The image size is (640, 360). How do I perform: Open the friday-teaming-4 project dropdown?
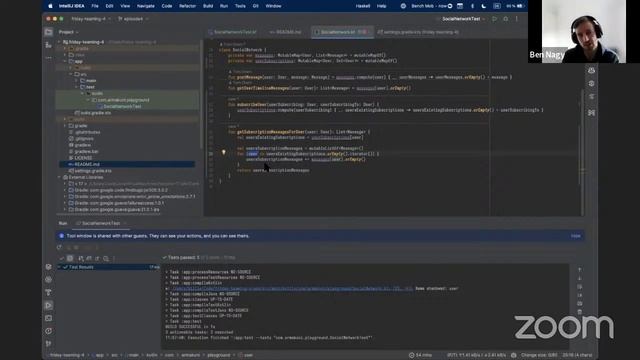pos(90,19)
